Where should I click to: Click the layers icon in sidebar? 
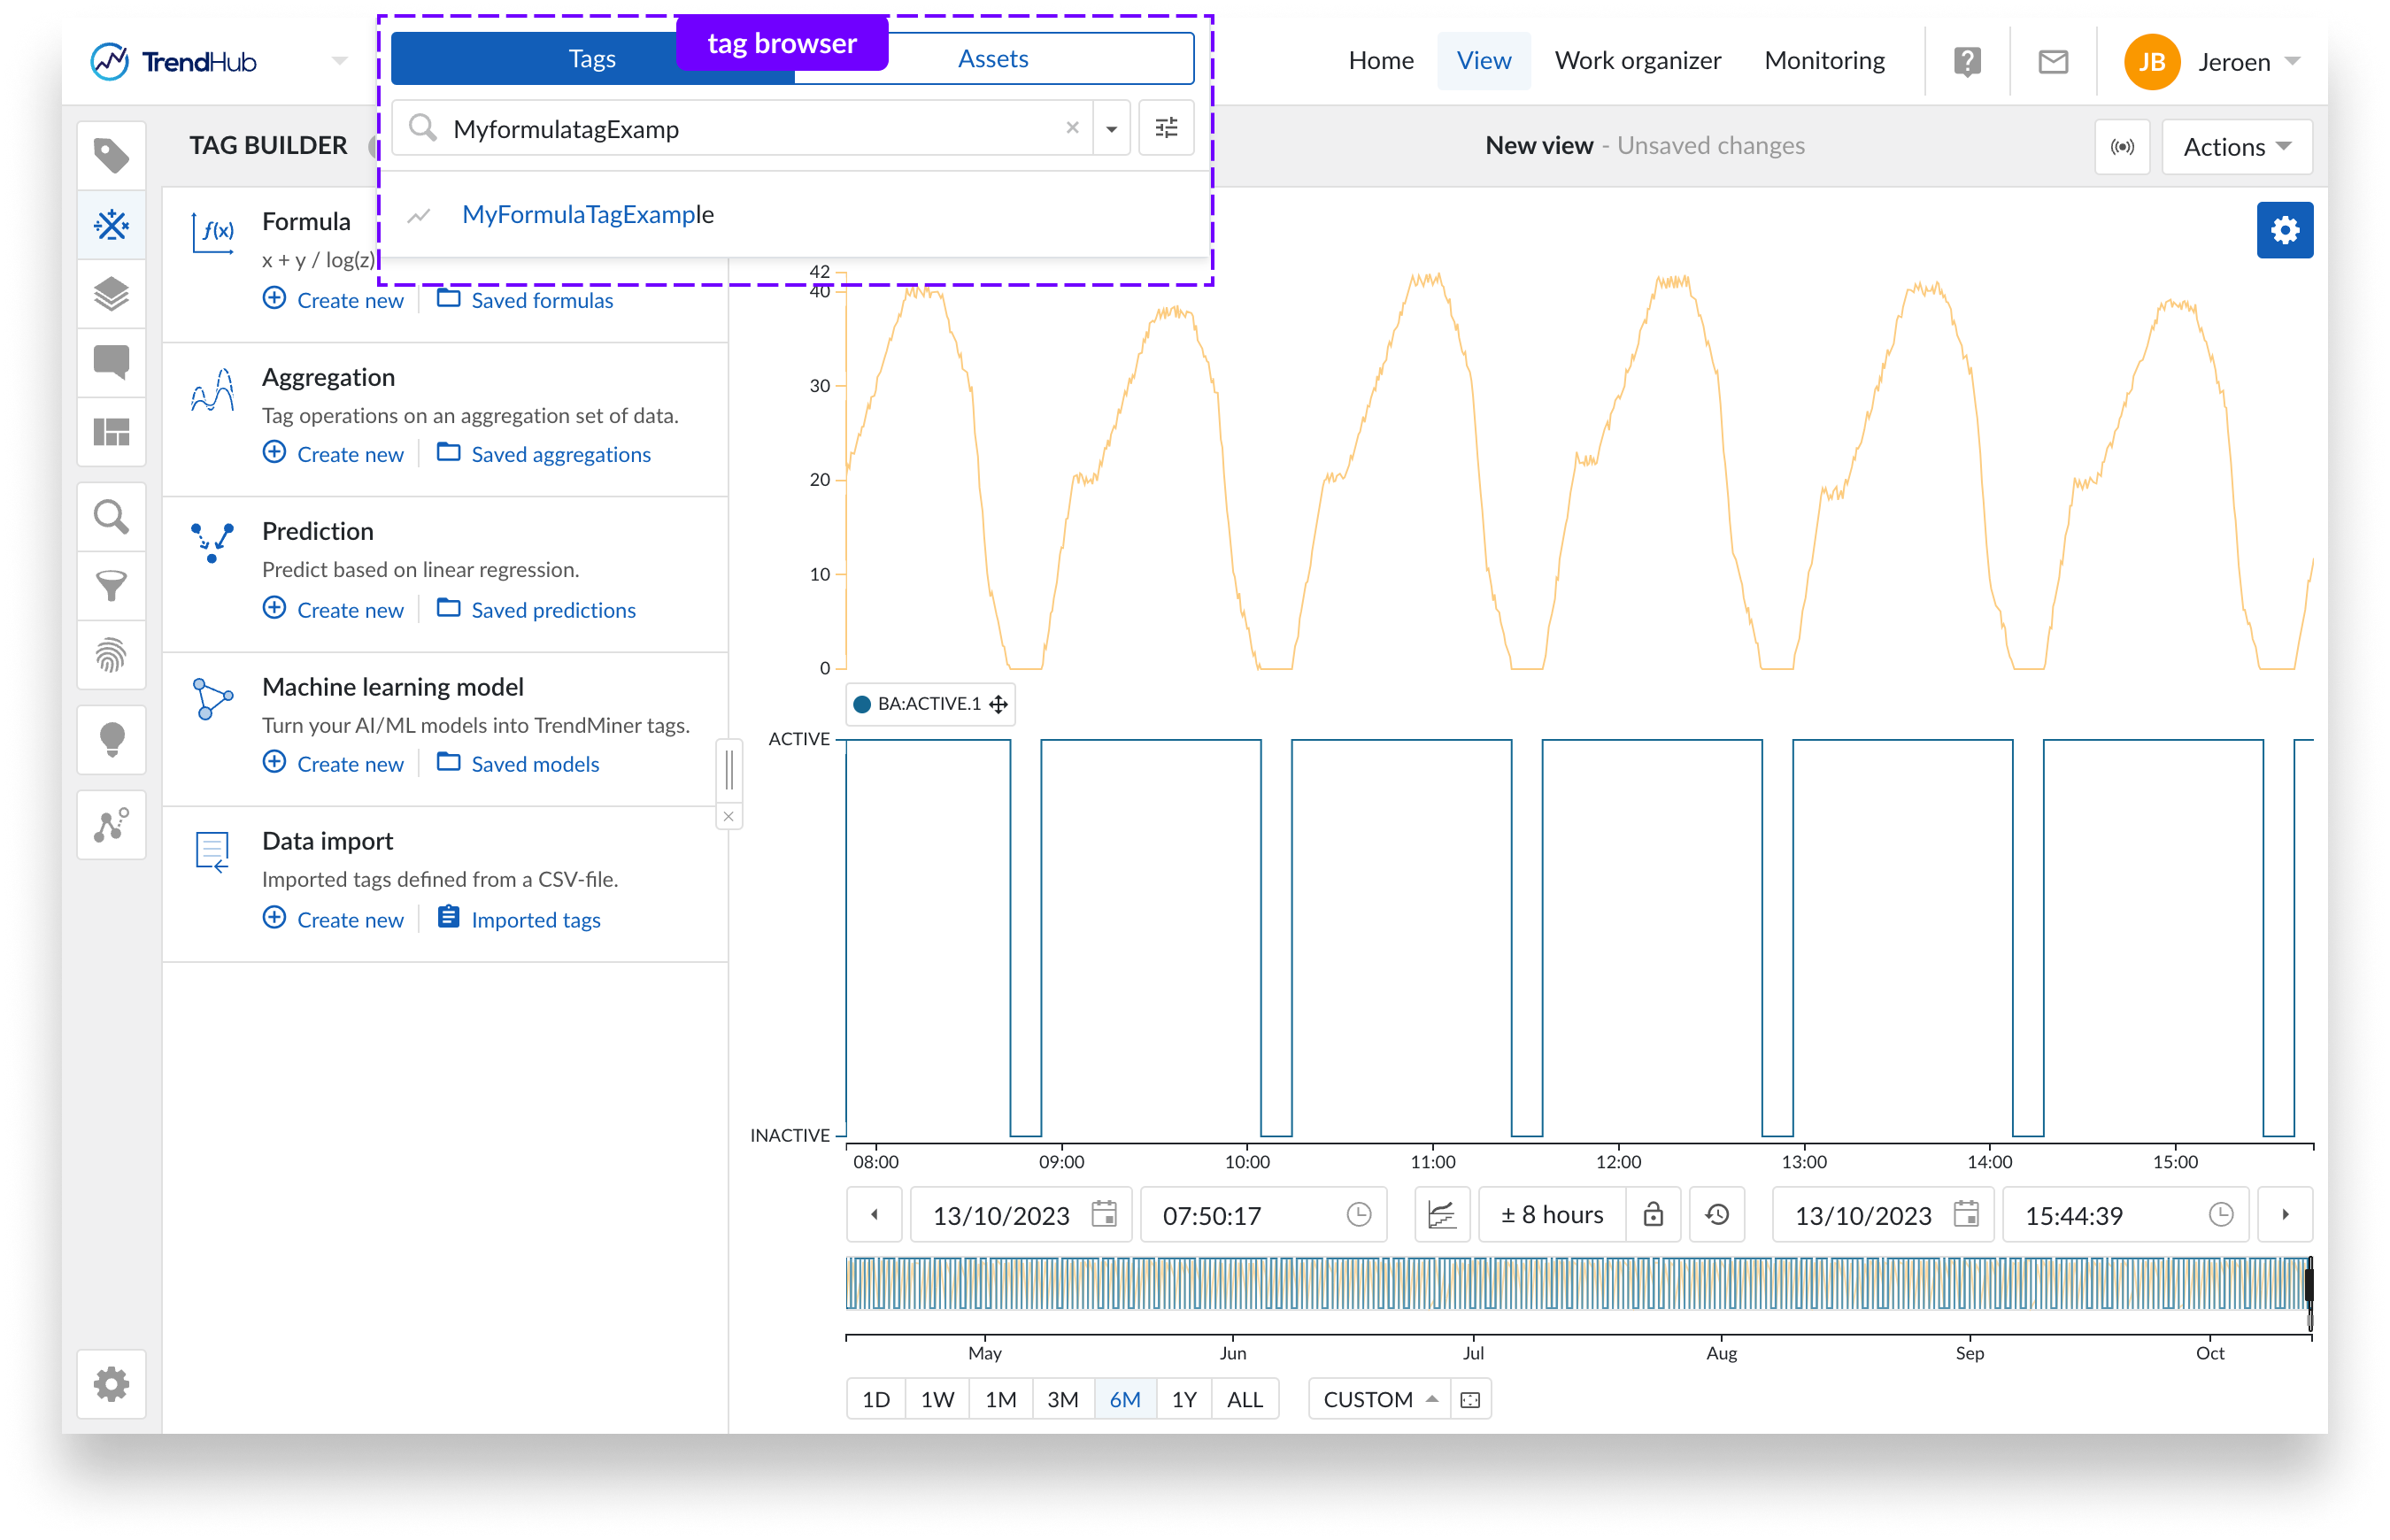111,294
